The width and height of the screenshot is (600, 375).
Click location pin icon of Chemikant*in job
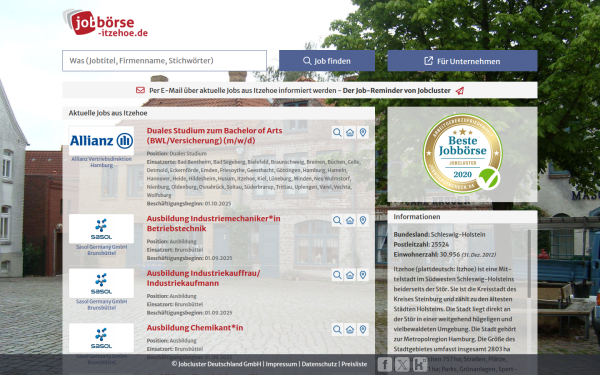pyautogui.click(x=363, y=329)
